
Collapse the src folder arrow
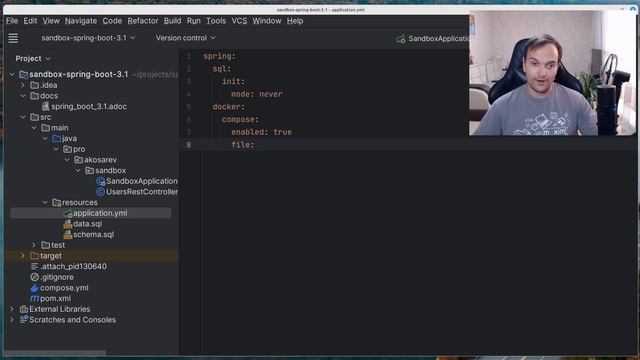click(x=23, y=117)
